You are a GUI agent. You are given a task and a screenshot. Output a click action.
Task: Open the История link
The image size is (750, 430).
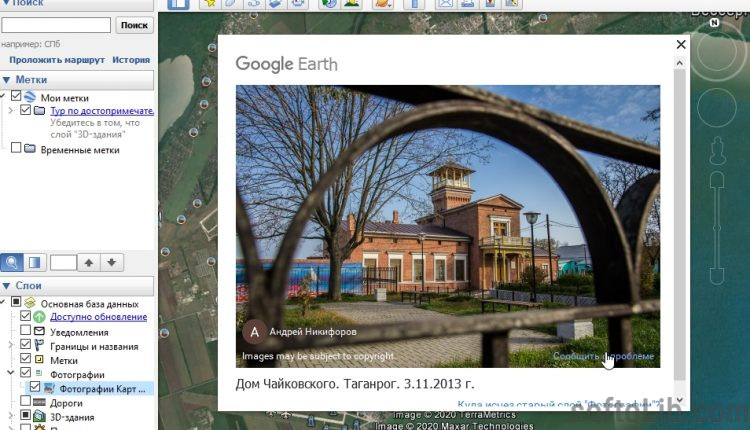[131, 60]
